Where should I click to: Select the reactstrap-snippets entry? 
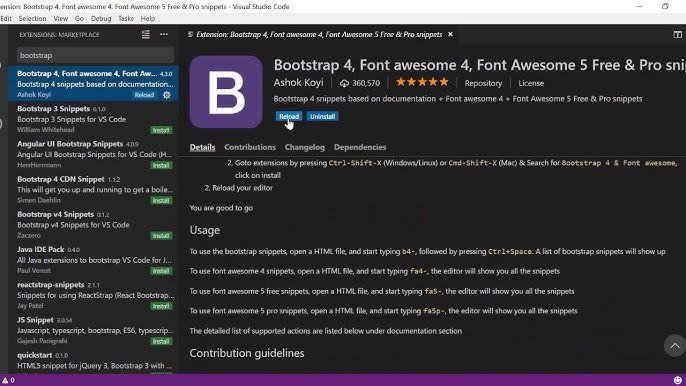94,295
